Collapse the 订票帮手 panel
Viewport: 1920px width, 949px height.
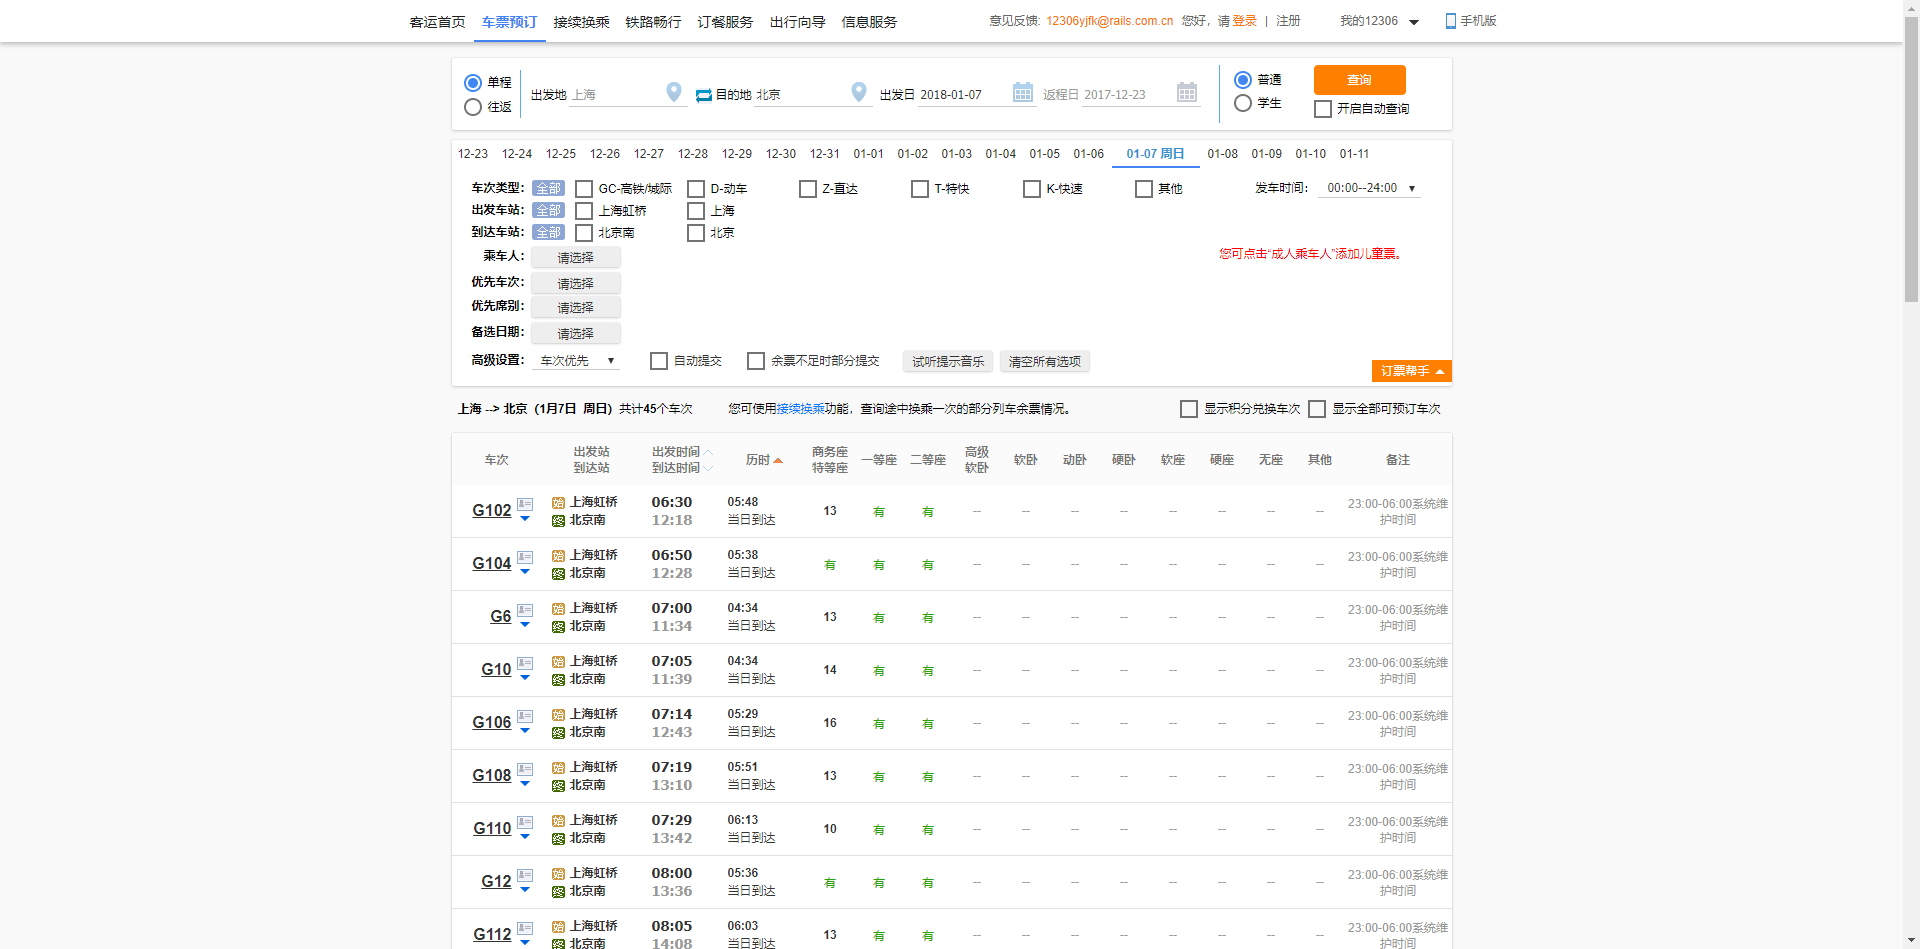1412,371
